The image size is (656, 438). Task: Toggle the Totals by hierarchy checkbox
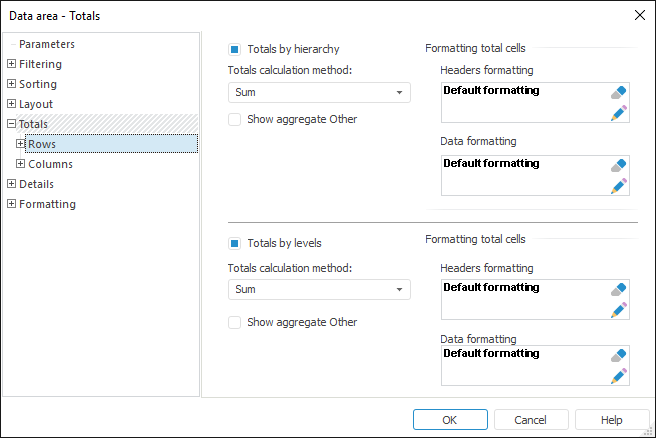click(x=234, y=48)
